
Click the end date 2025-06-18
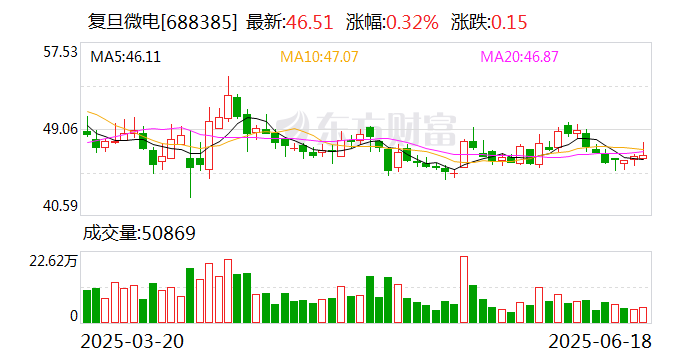600,341
